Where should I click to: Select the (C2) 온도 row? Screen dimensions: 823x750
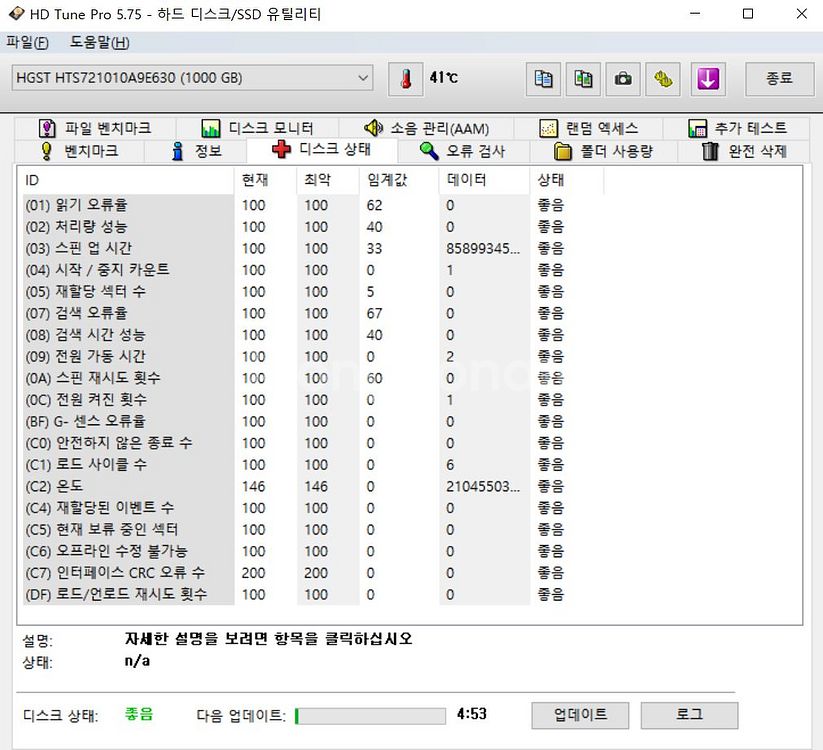pos(313,487)
